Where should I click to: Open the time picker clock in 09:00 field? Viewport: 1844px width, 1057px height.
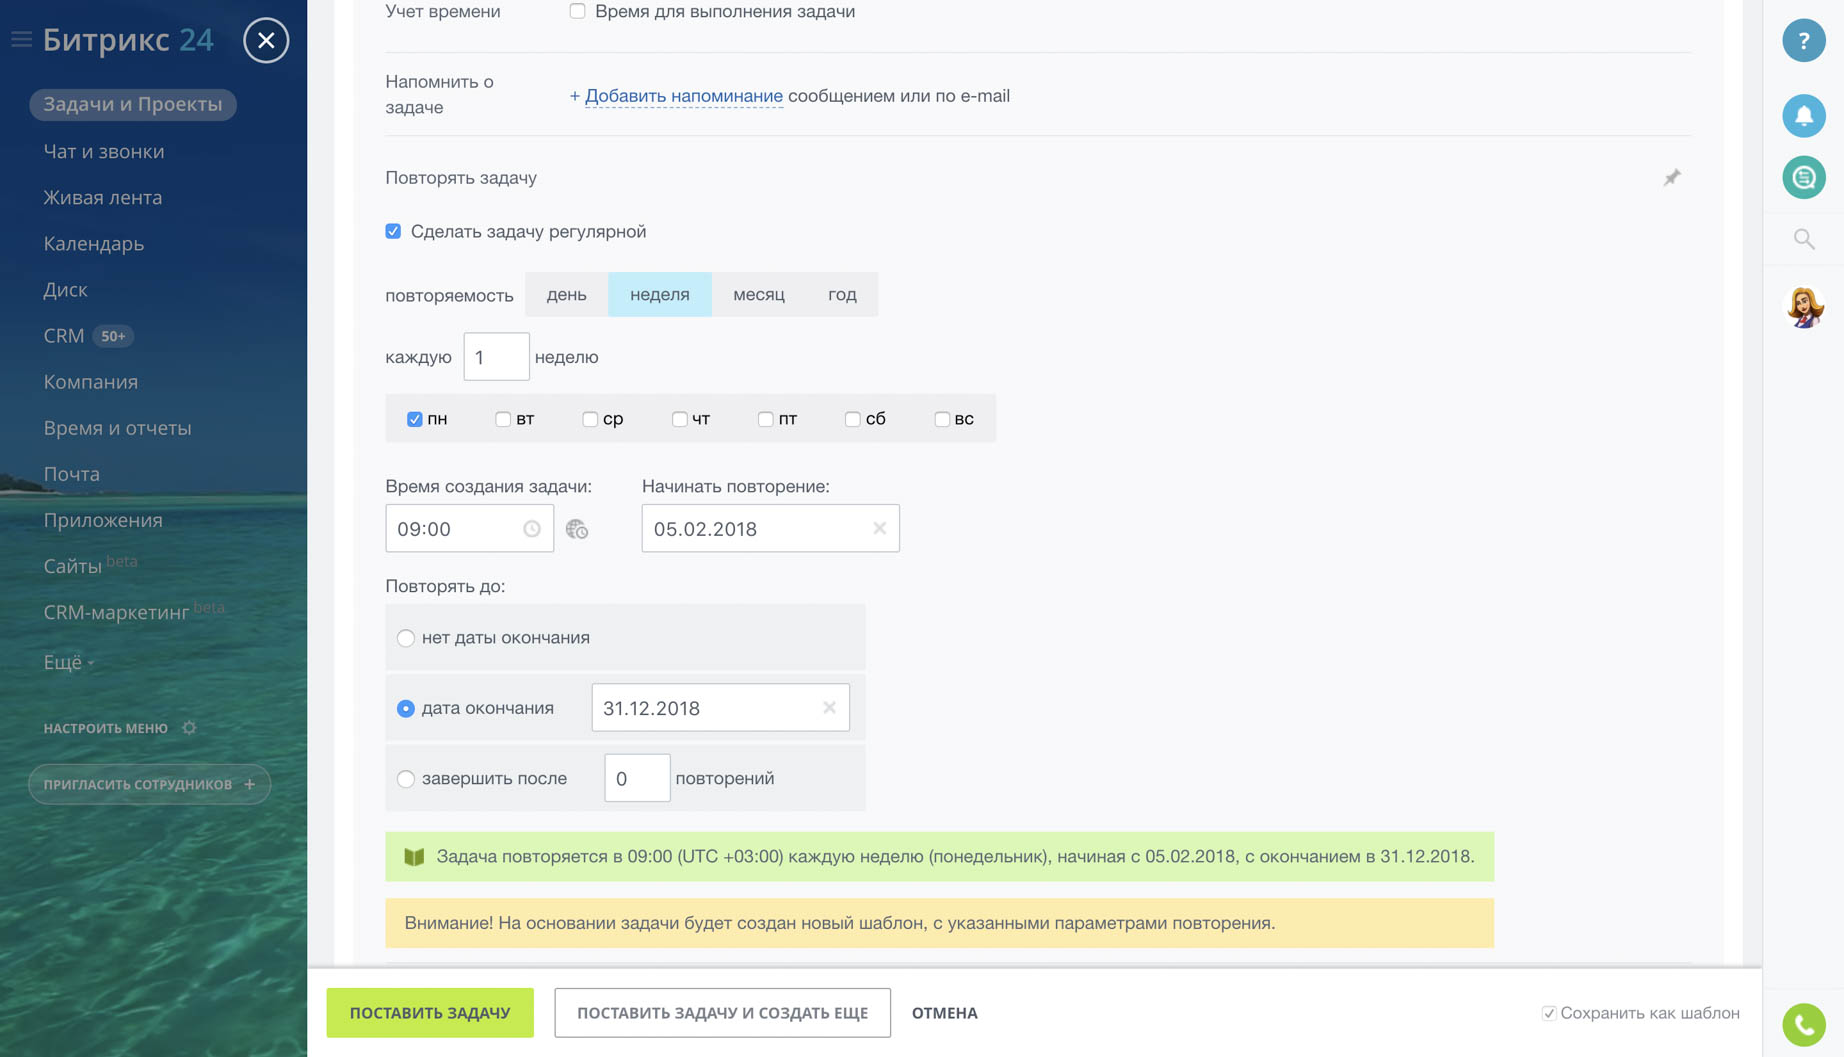pyautogui.click(x=532, y=529)
